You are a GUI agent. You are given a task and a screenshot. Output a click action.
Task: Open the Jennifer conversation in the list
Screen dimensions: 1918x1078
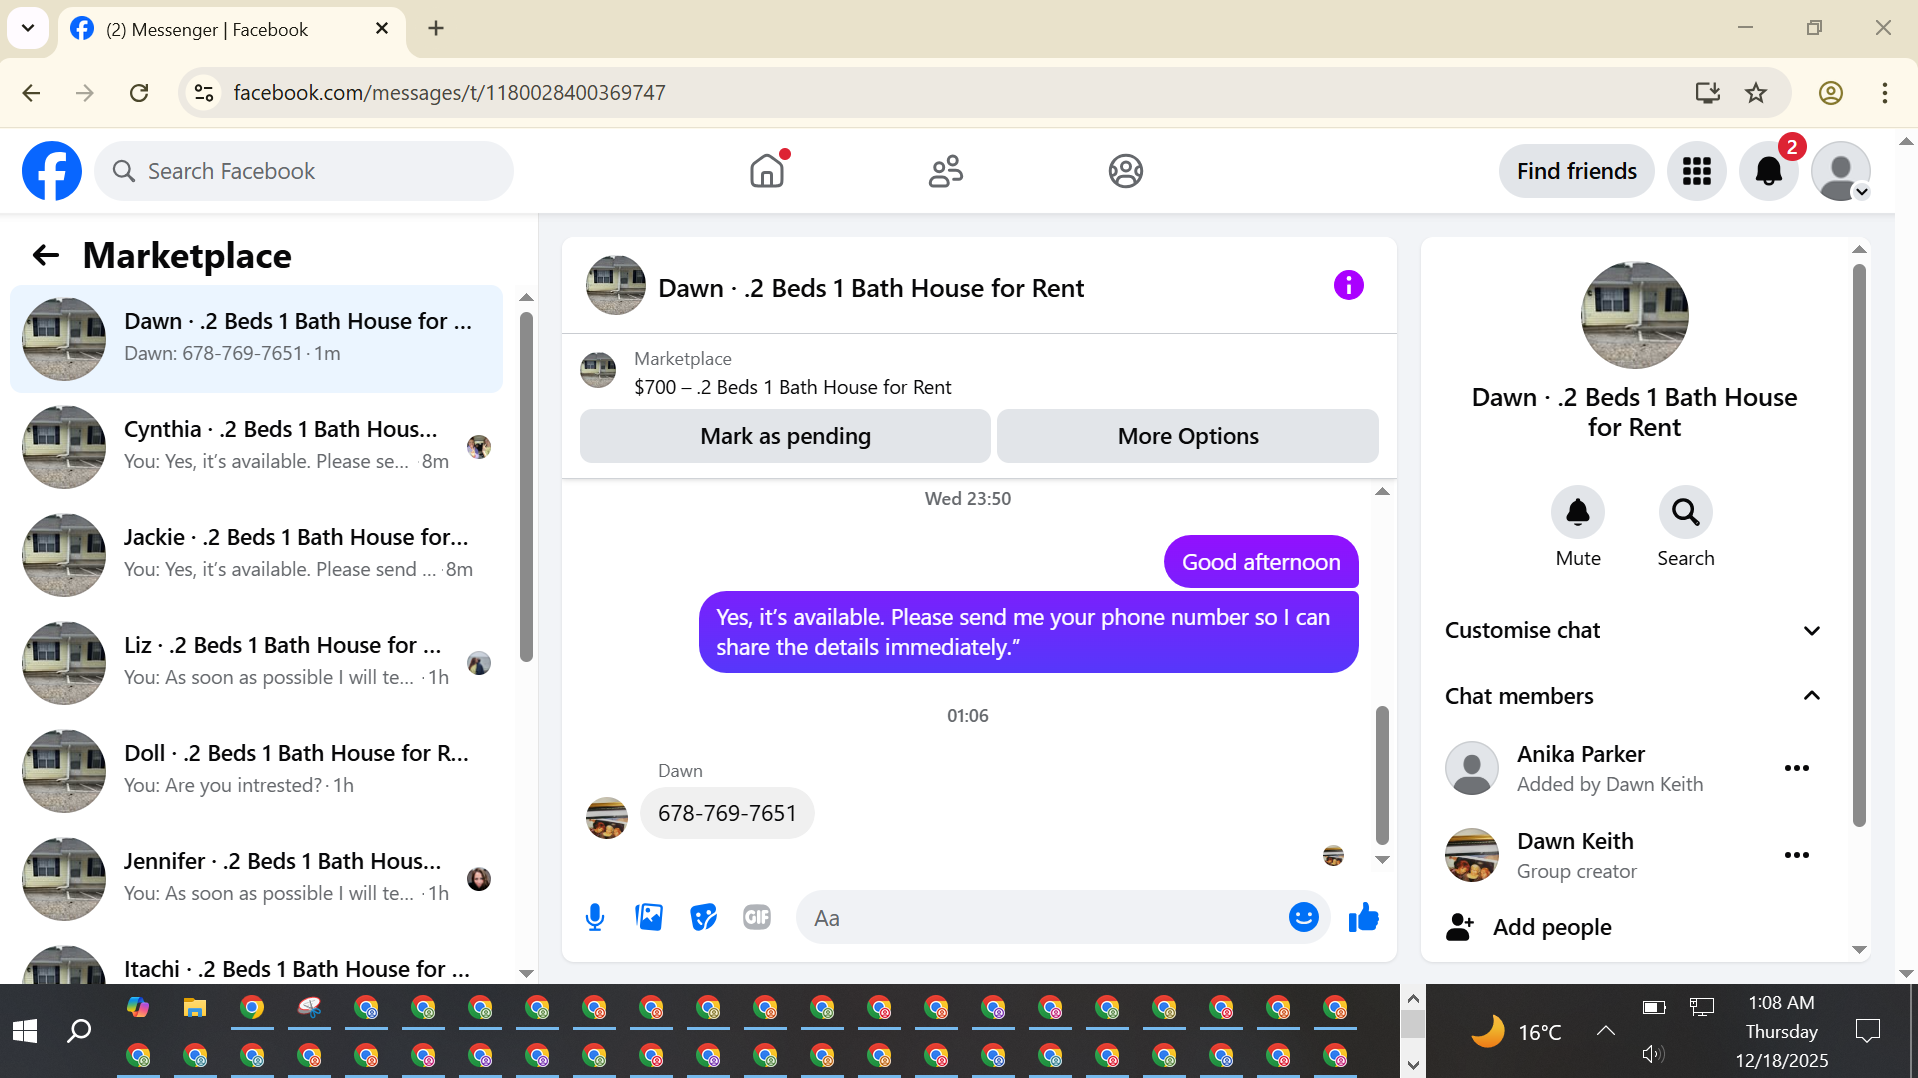click(x=256, y=878)
